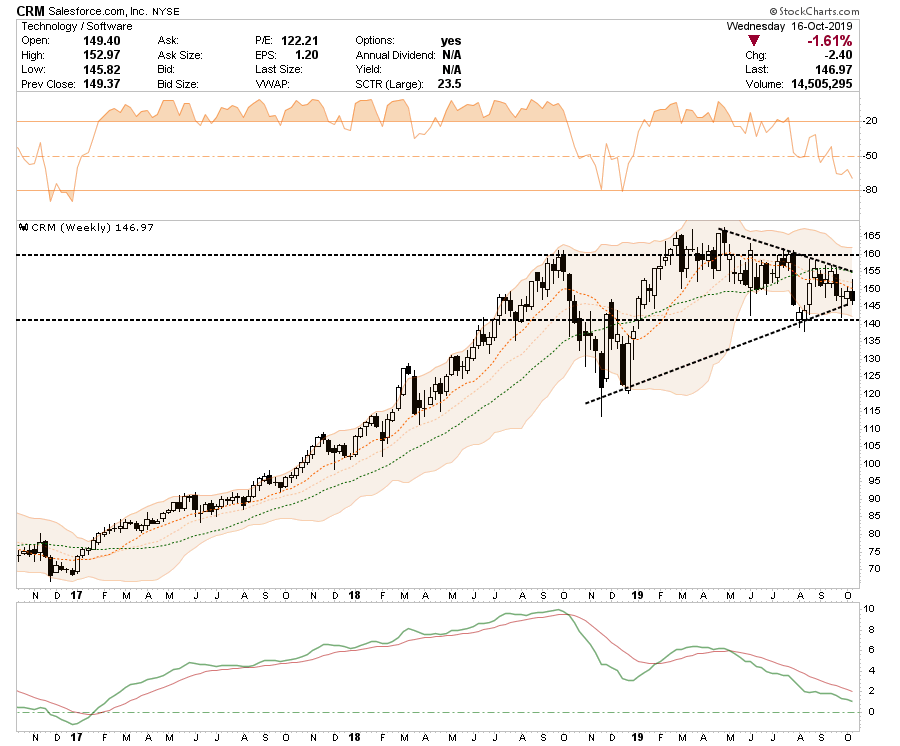This screenshot has height=746, width=900.
Task: Click the CRM ticker symbol in the header
Action: click(30, 11)
